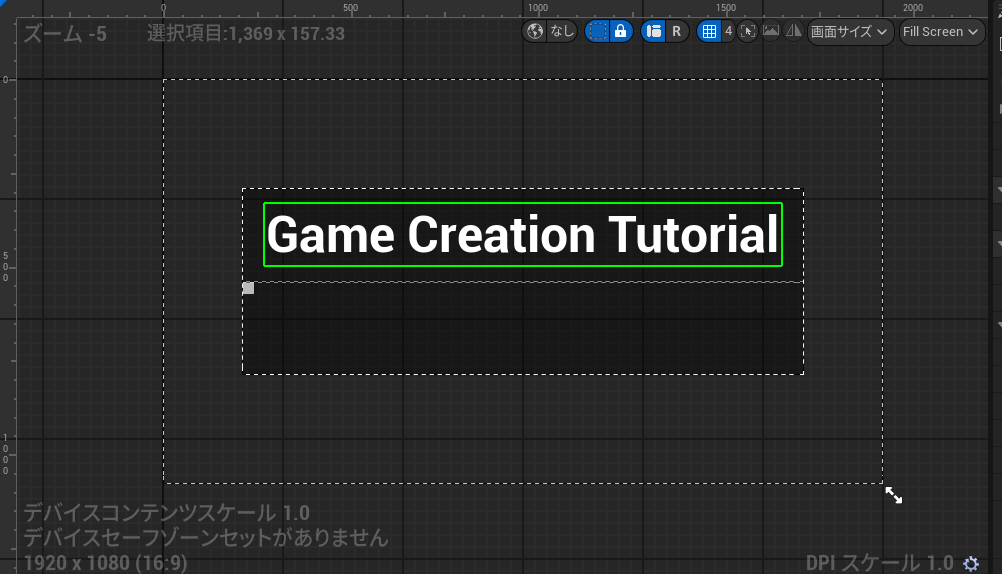Toggle widget outlines dashed-square button

(597, 31)
